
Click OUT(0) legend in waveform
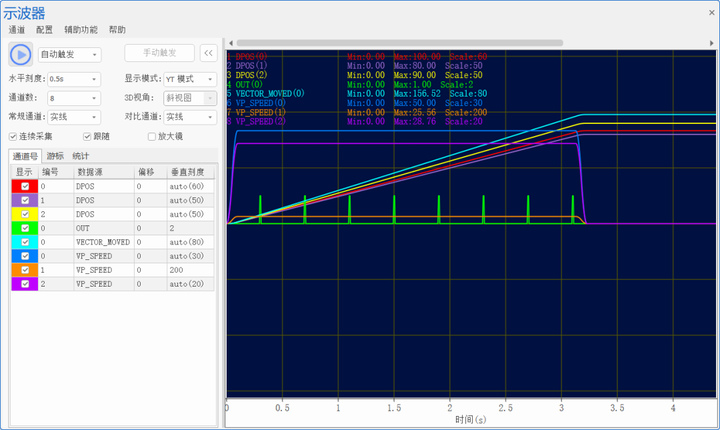click(249, 85)
